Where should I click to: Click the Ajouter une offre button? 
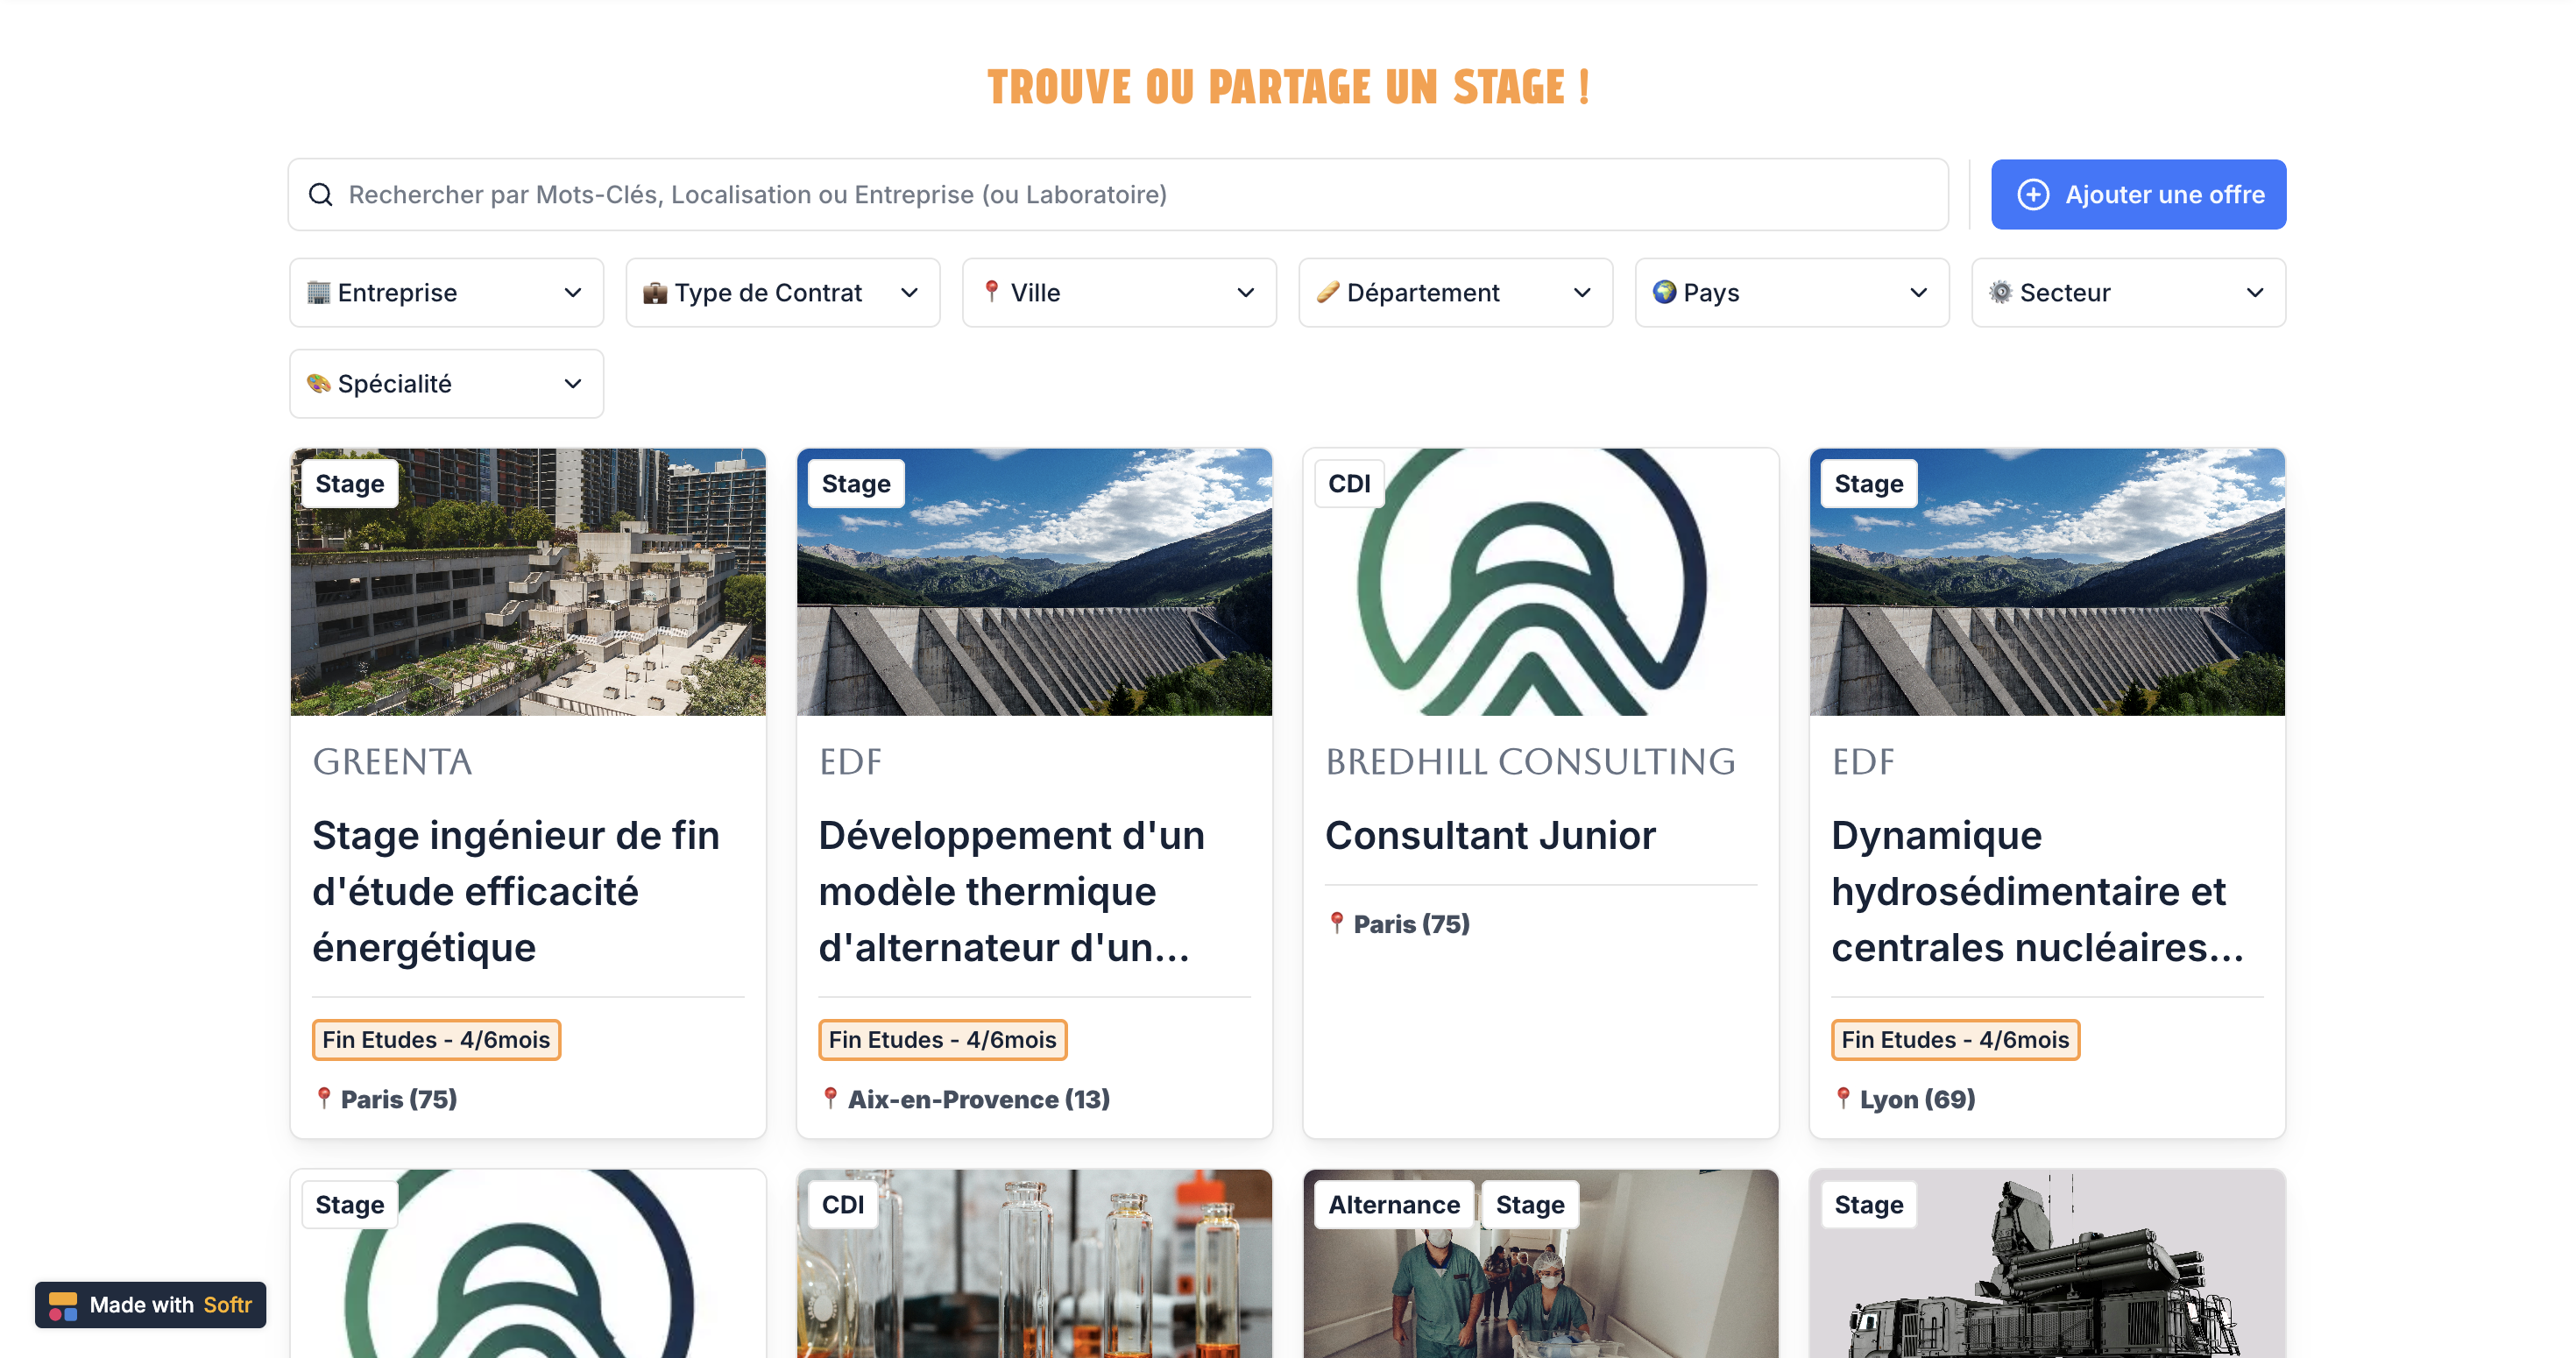coord(2138,194)
